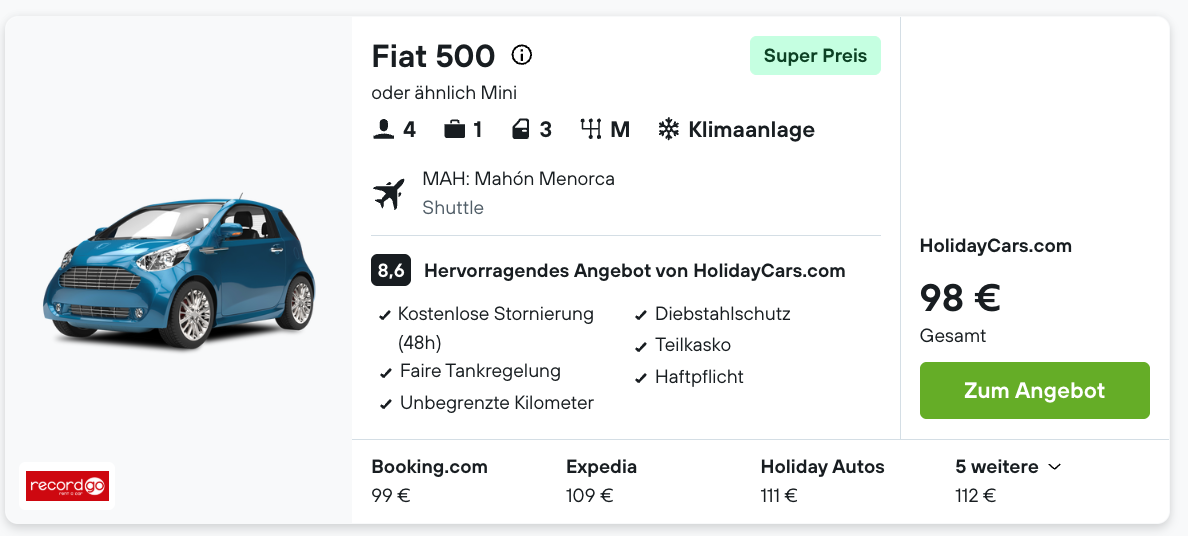The height and width of the screenshot is (536, 1188).
Task: Click the Fiat 500 title
Action: 433,56
